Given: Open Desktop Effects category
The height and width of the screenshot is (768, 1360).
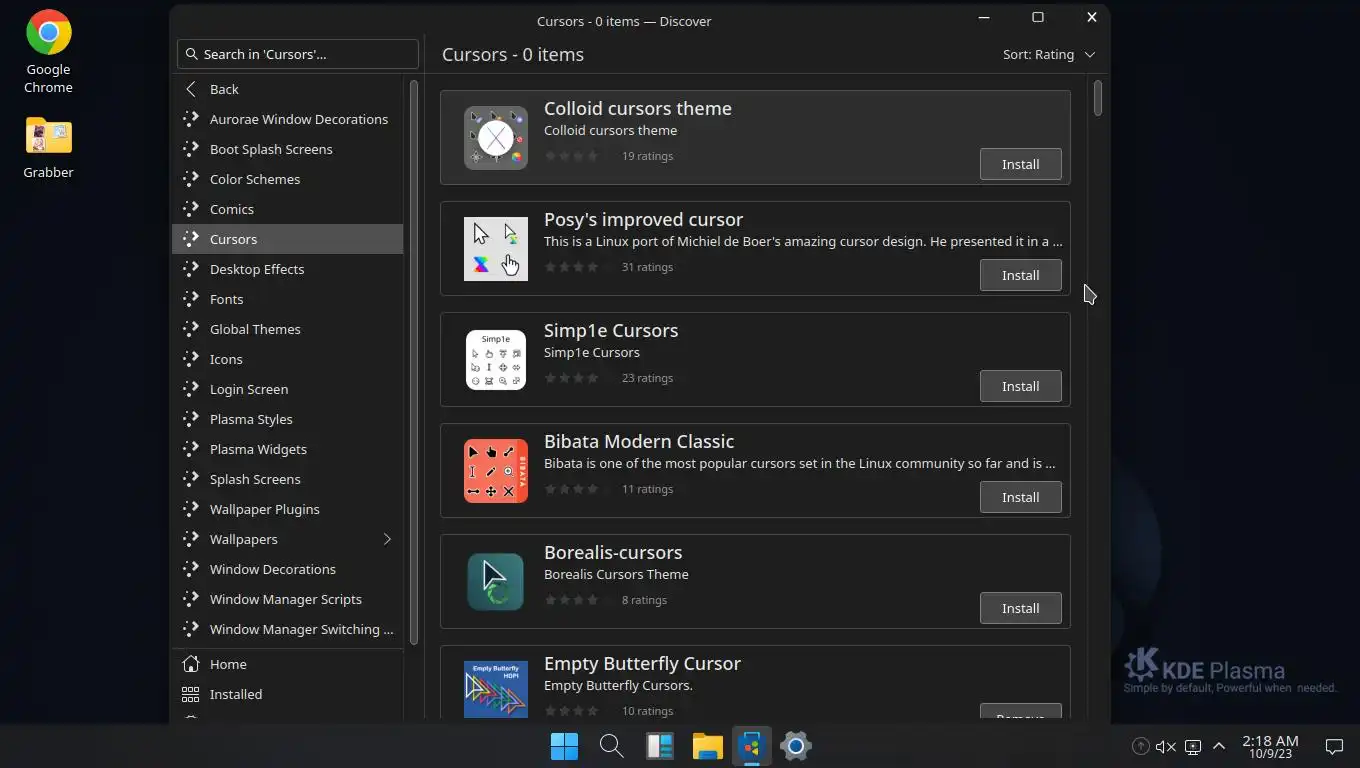Looking at the screenshot, I should 288,269.
